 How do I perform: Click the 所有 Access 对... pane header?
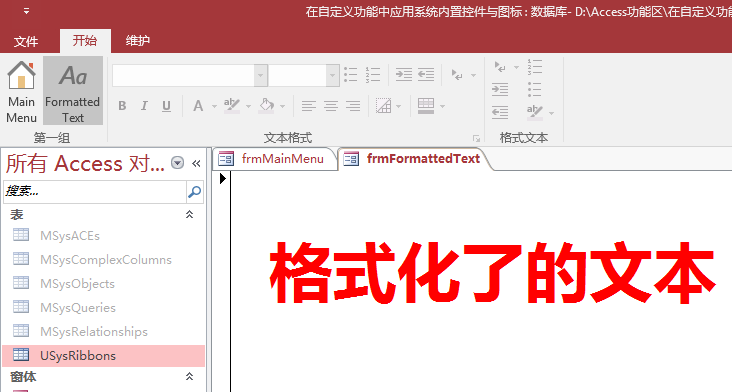[x=85, y=163]
